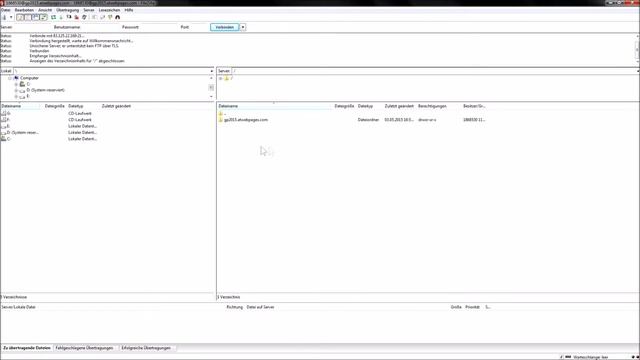Image resolution: width=640 pixels, height=360 pixels.
Task: Click the Port input field
Action: tap(199, 27)
